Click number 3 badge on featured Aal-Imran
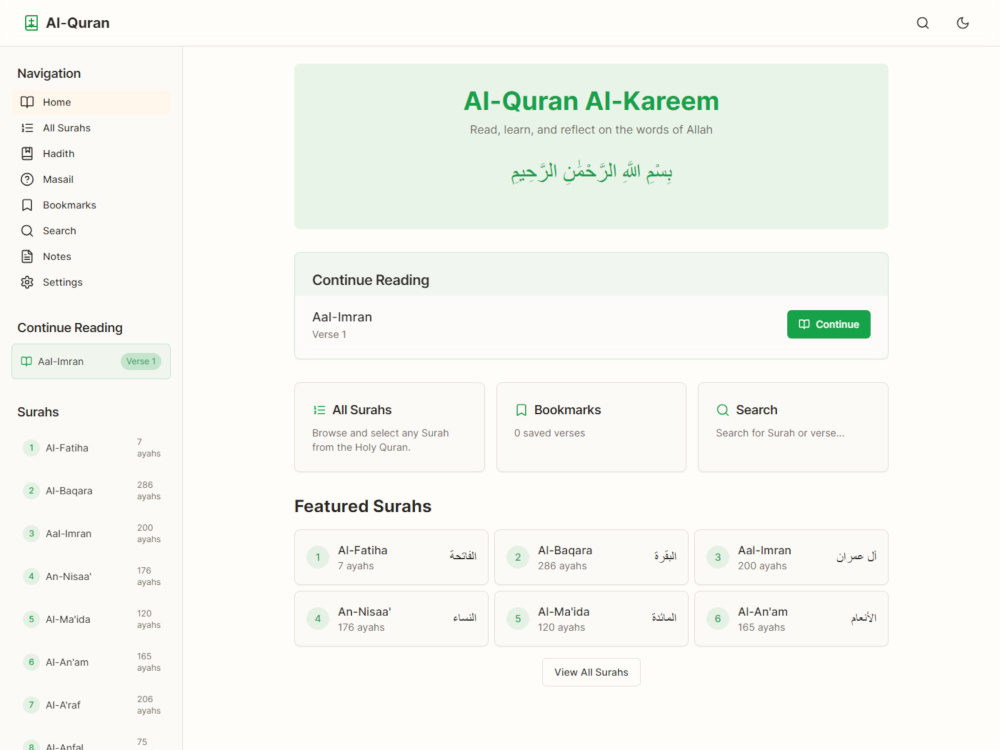1000x750 pixels. [x=717, y=557]
